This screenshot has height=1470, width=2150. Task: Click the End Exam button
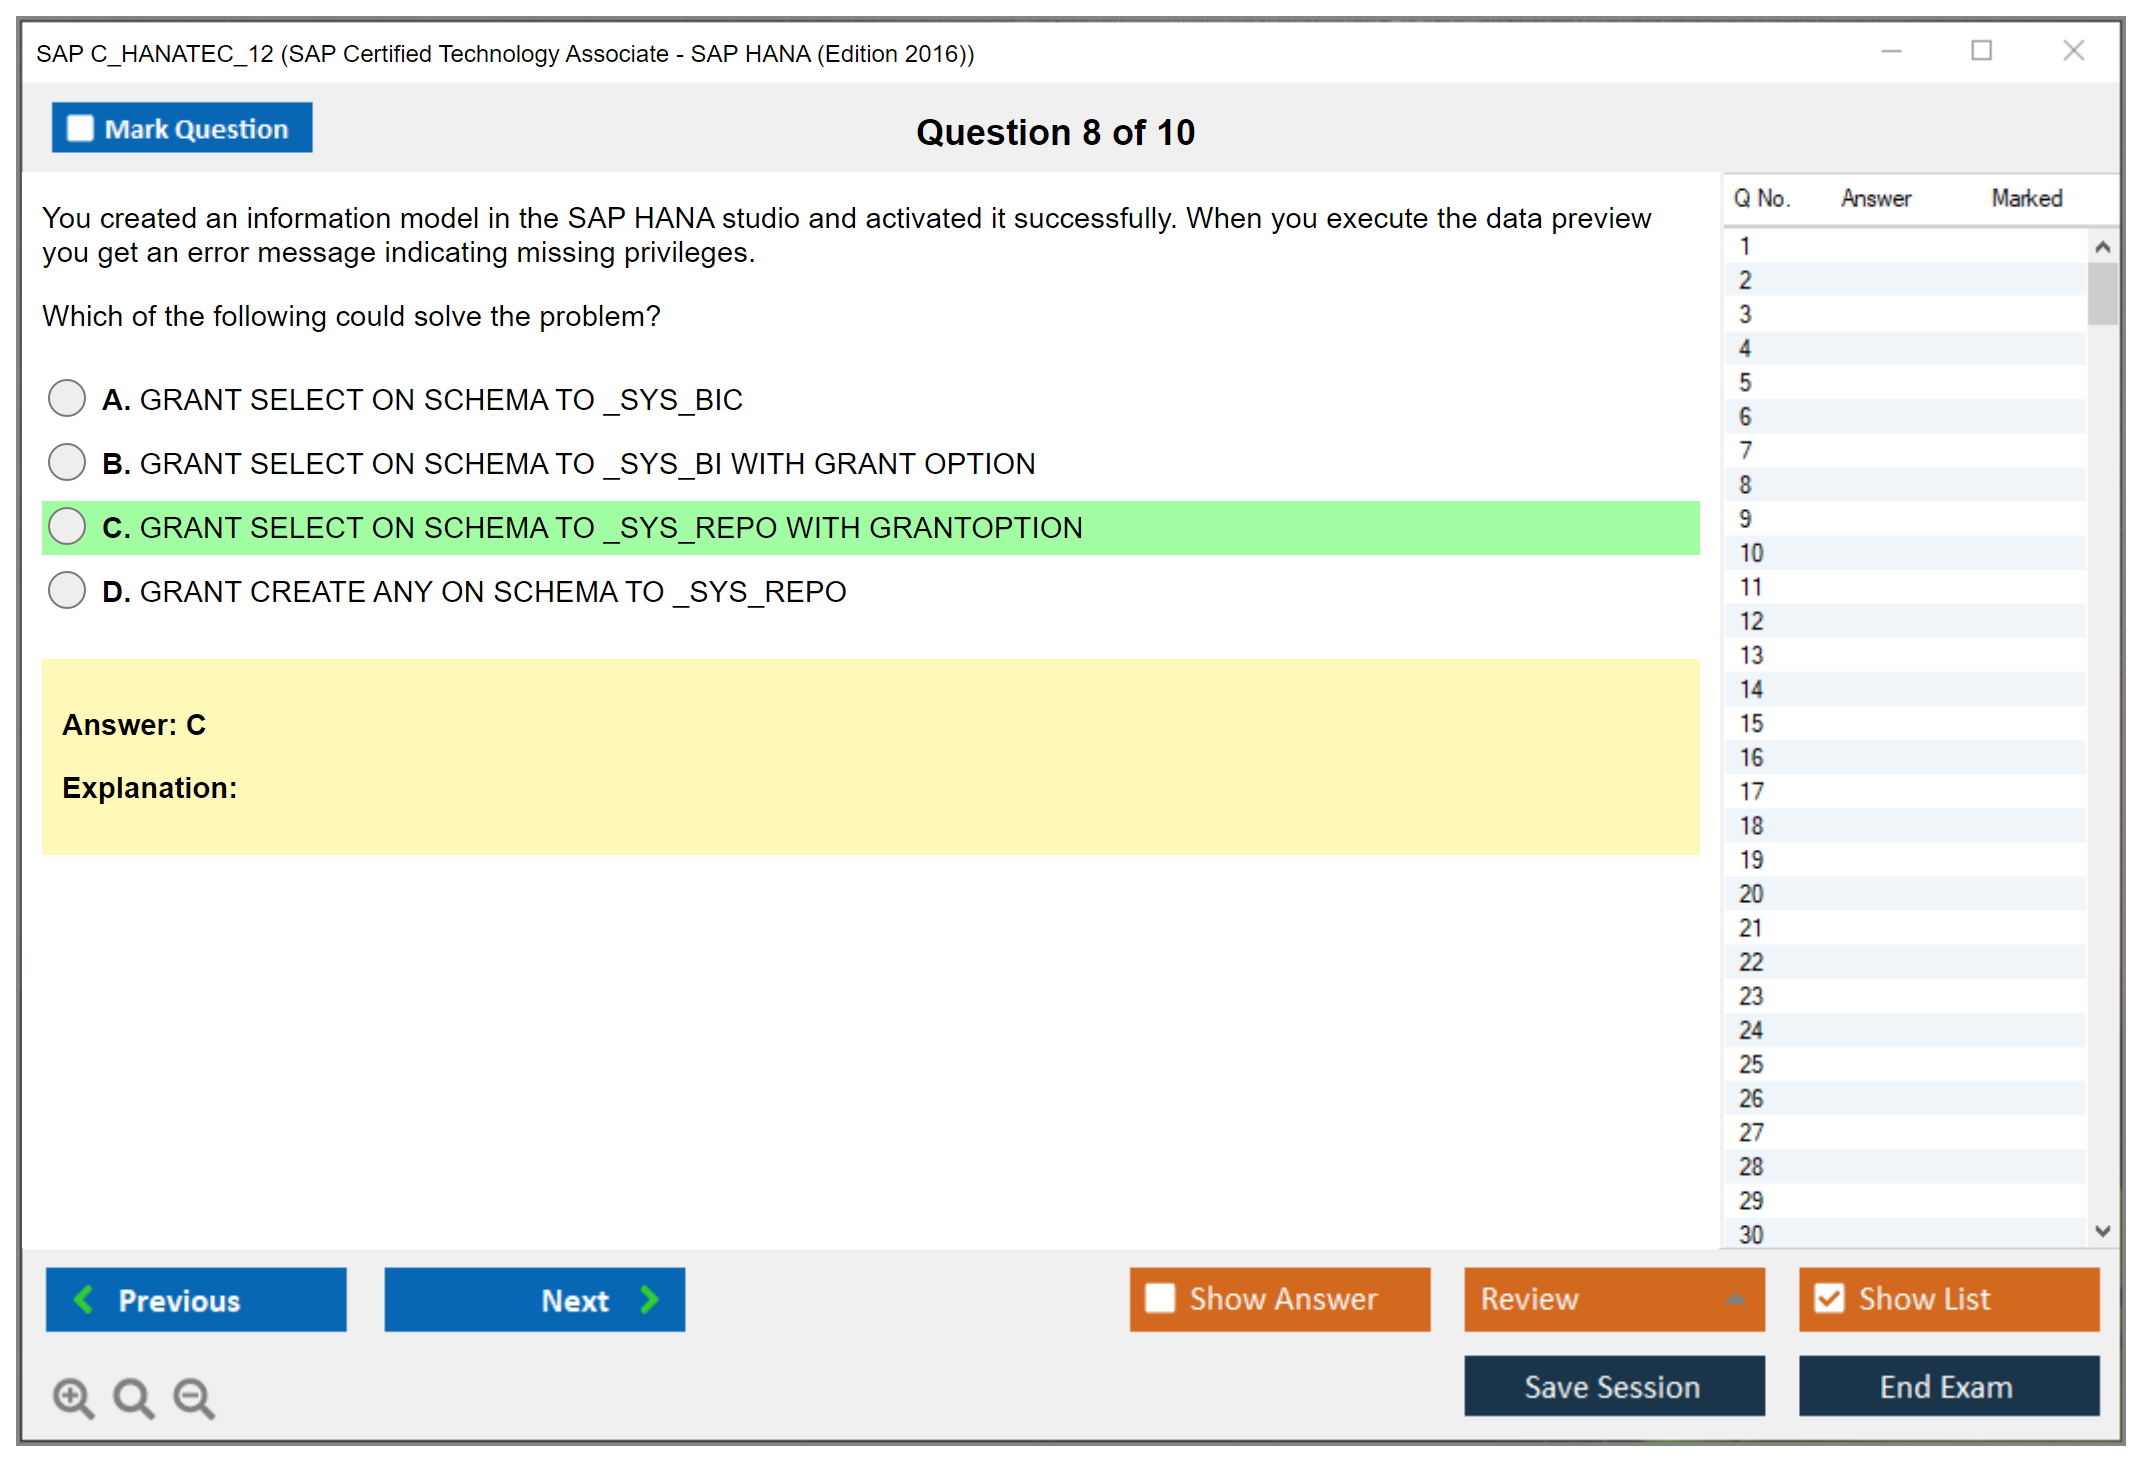(x=1947, y=1386)
